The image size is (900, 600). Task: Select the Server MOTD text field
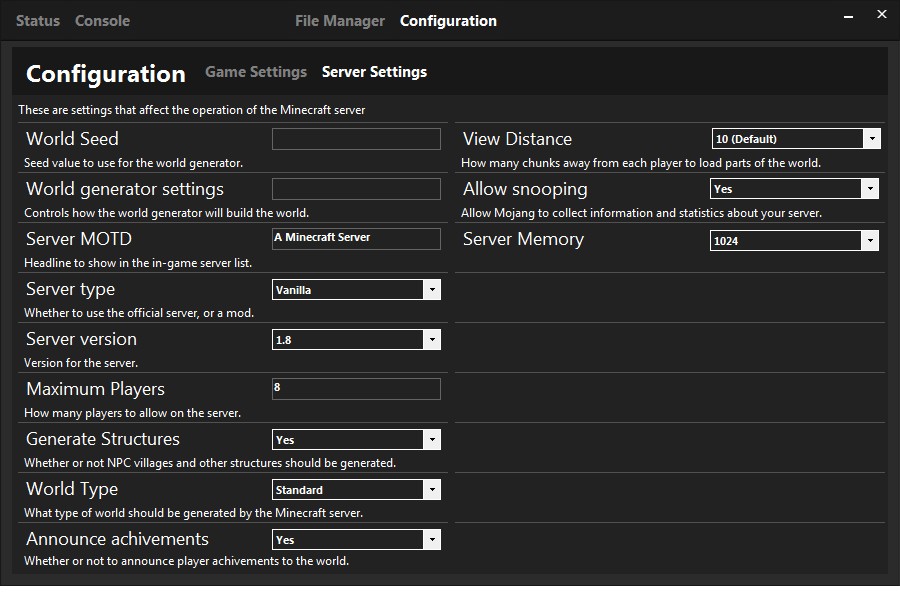point(355,238)
